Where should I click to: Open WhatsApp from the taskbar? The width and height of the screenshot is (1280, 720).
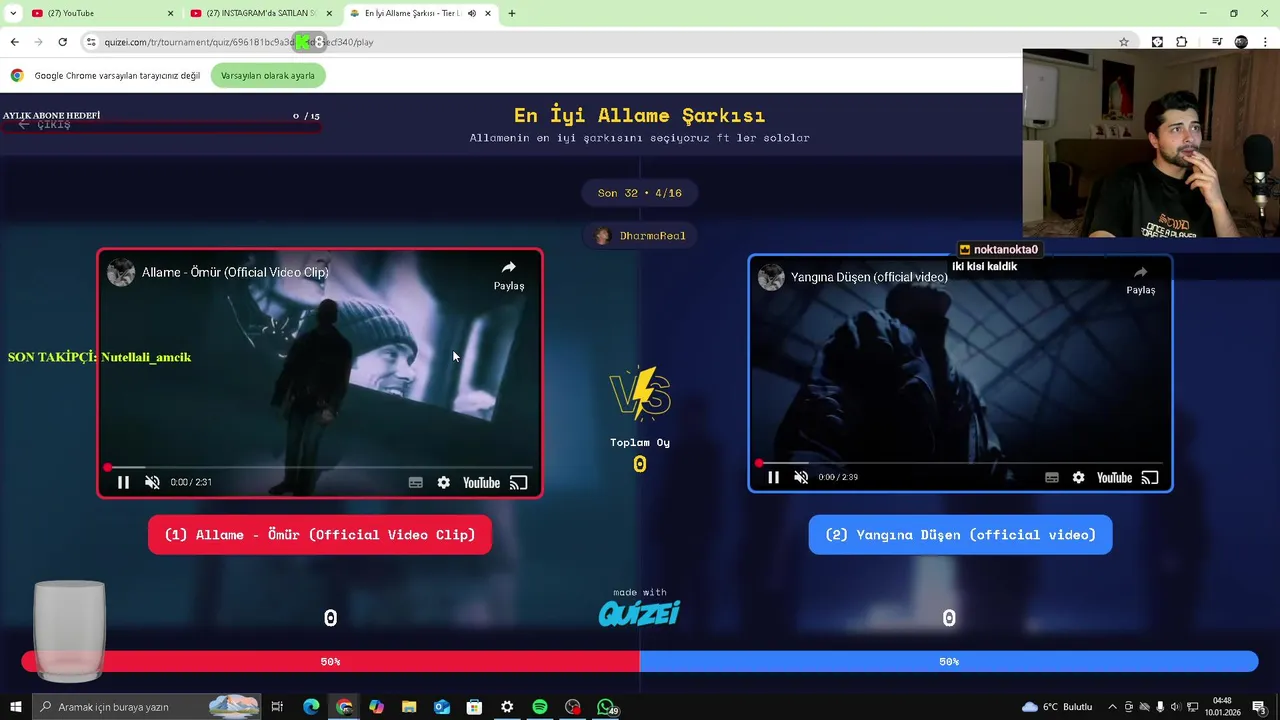click(606, 707)
